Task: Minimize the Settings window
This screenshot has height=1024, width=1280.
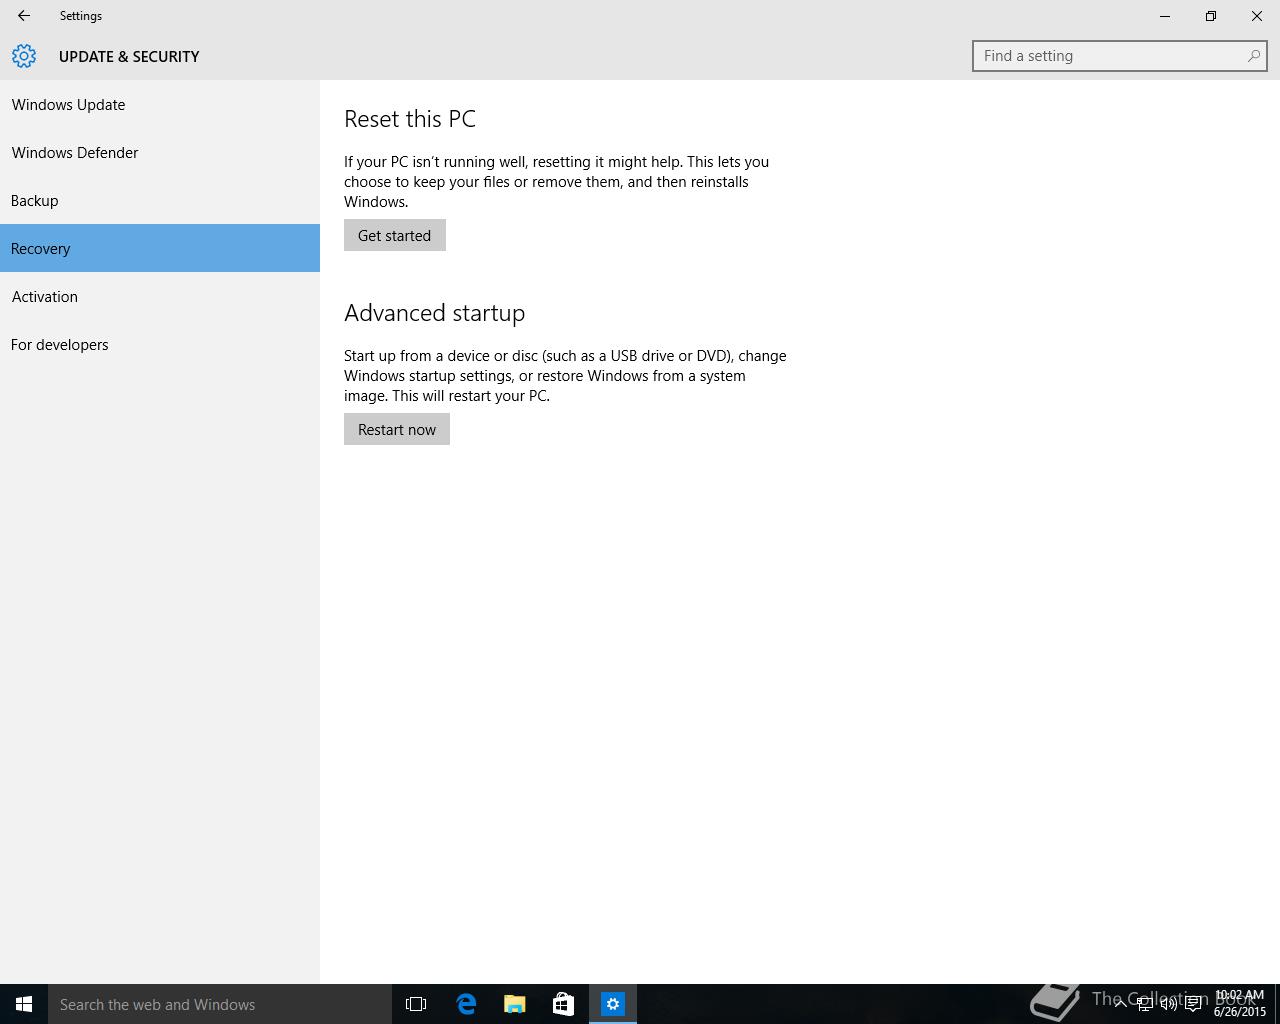Action: [x=1165, y=16]
